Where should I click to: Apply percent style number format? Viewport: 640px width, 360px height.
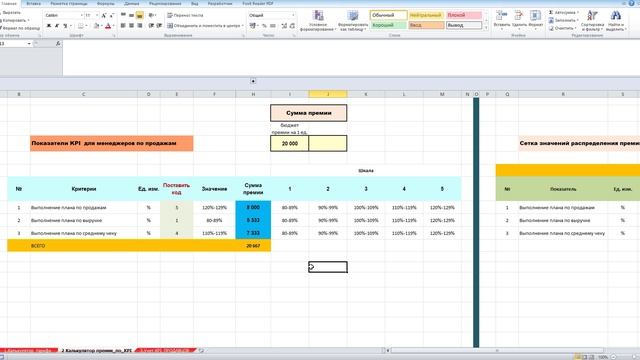point(264,26)
